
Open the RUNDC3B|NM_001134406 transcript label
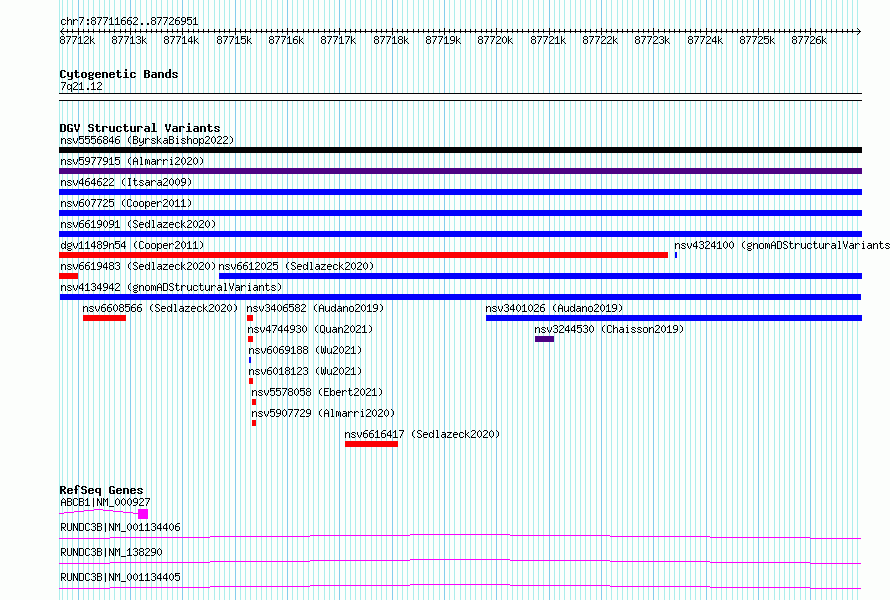tap(120, 527)
